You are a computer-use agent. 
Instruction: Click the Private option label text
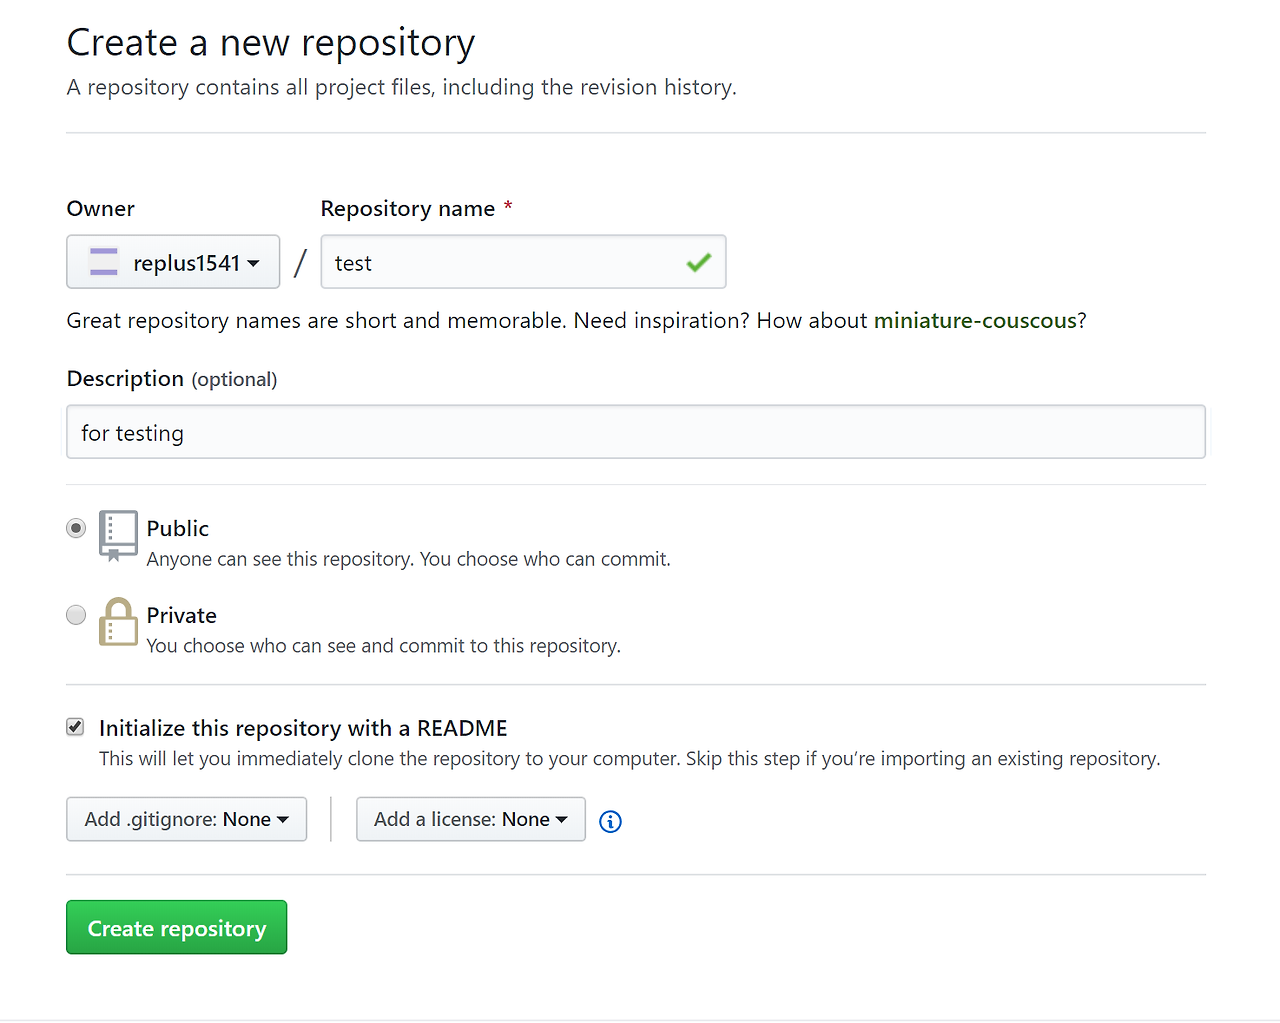(182, 615)
